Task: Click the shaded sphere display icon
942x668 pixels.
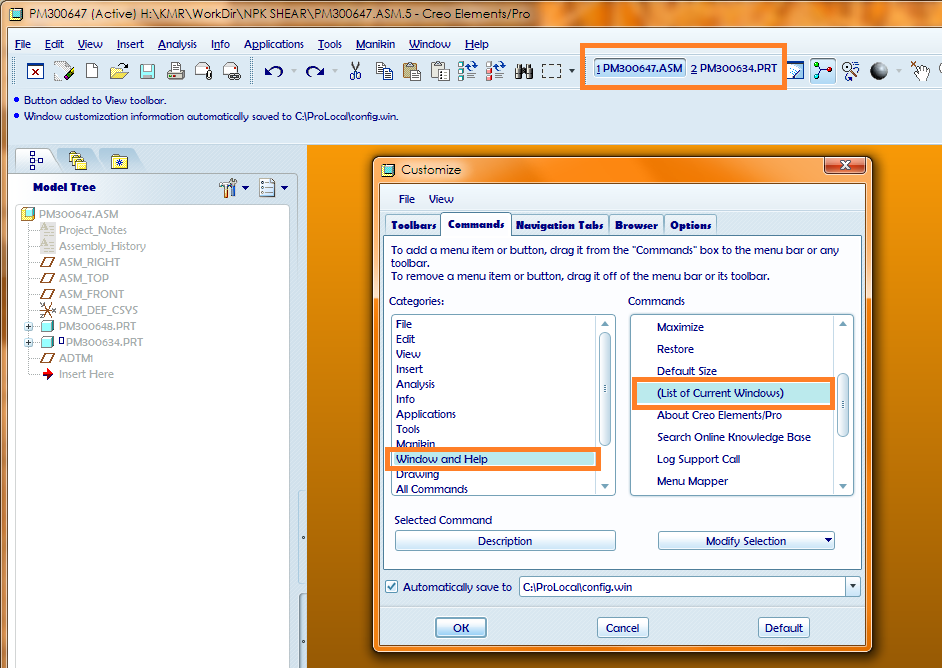Action: (879, 71)
